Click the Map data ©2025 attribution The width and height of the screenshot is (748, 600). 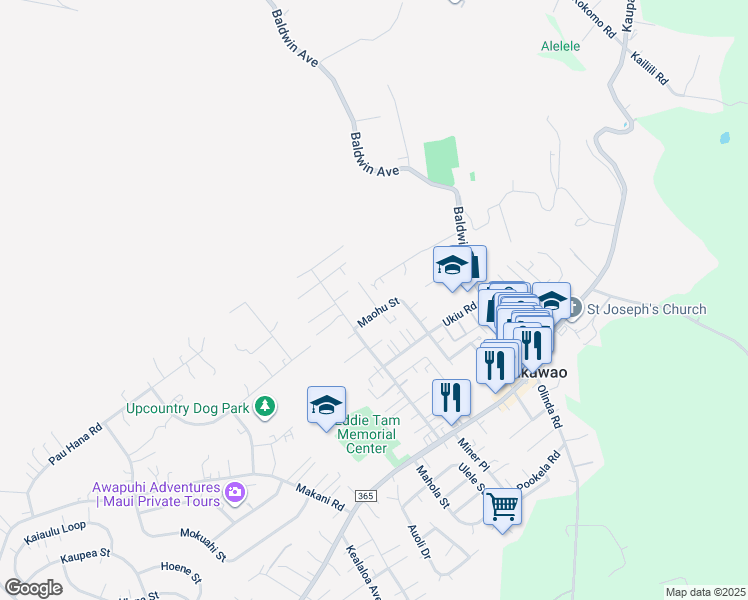706,592
